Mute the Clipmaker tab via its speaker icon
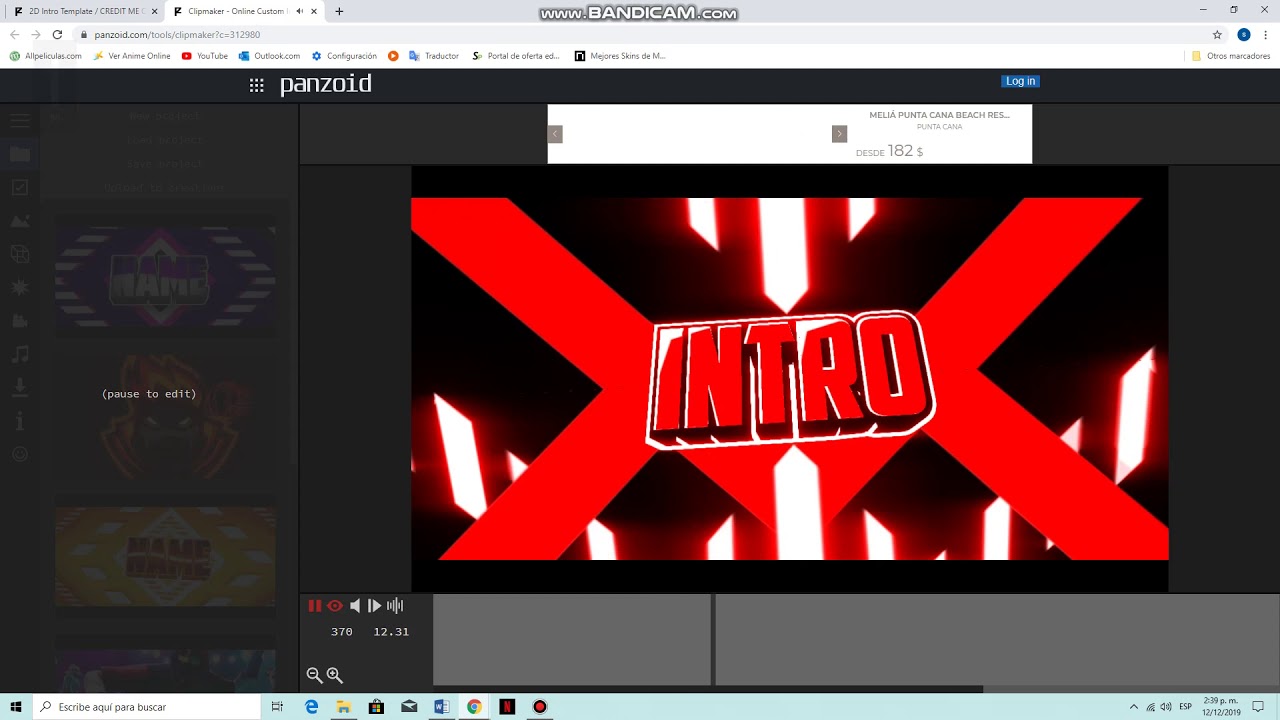1280x720 pixels. pyautogui.click(x=300, y=11)
